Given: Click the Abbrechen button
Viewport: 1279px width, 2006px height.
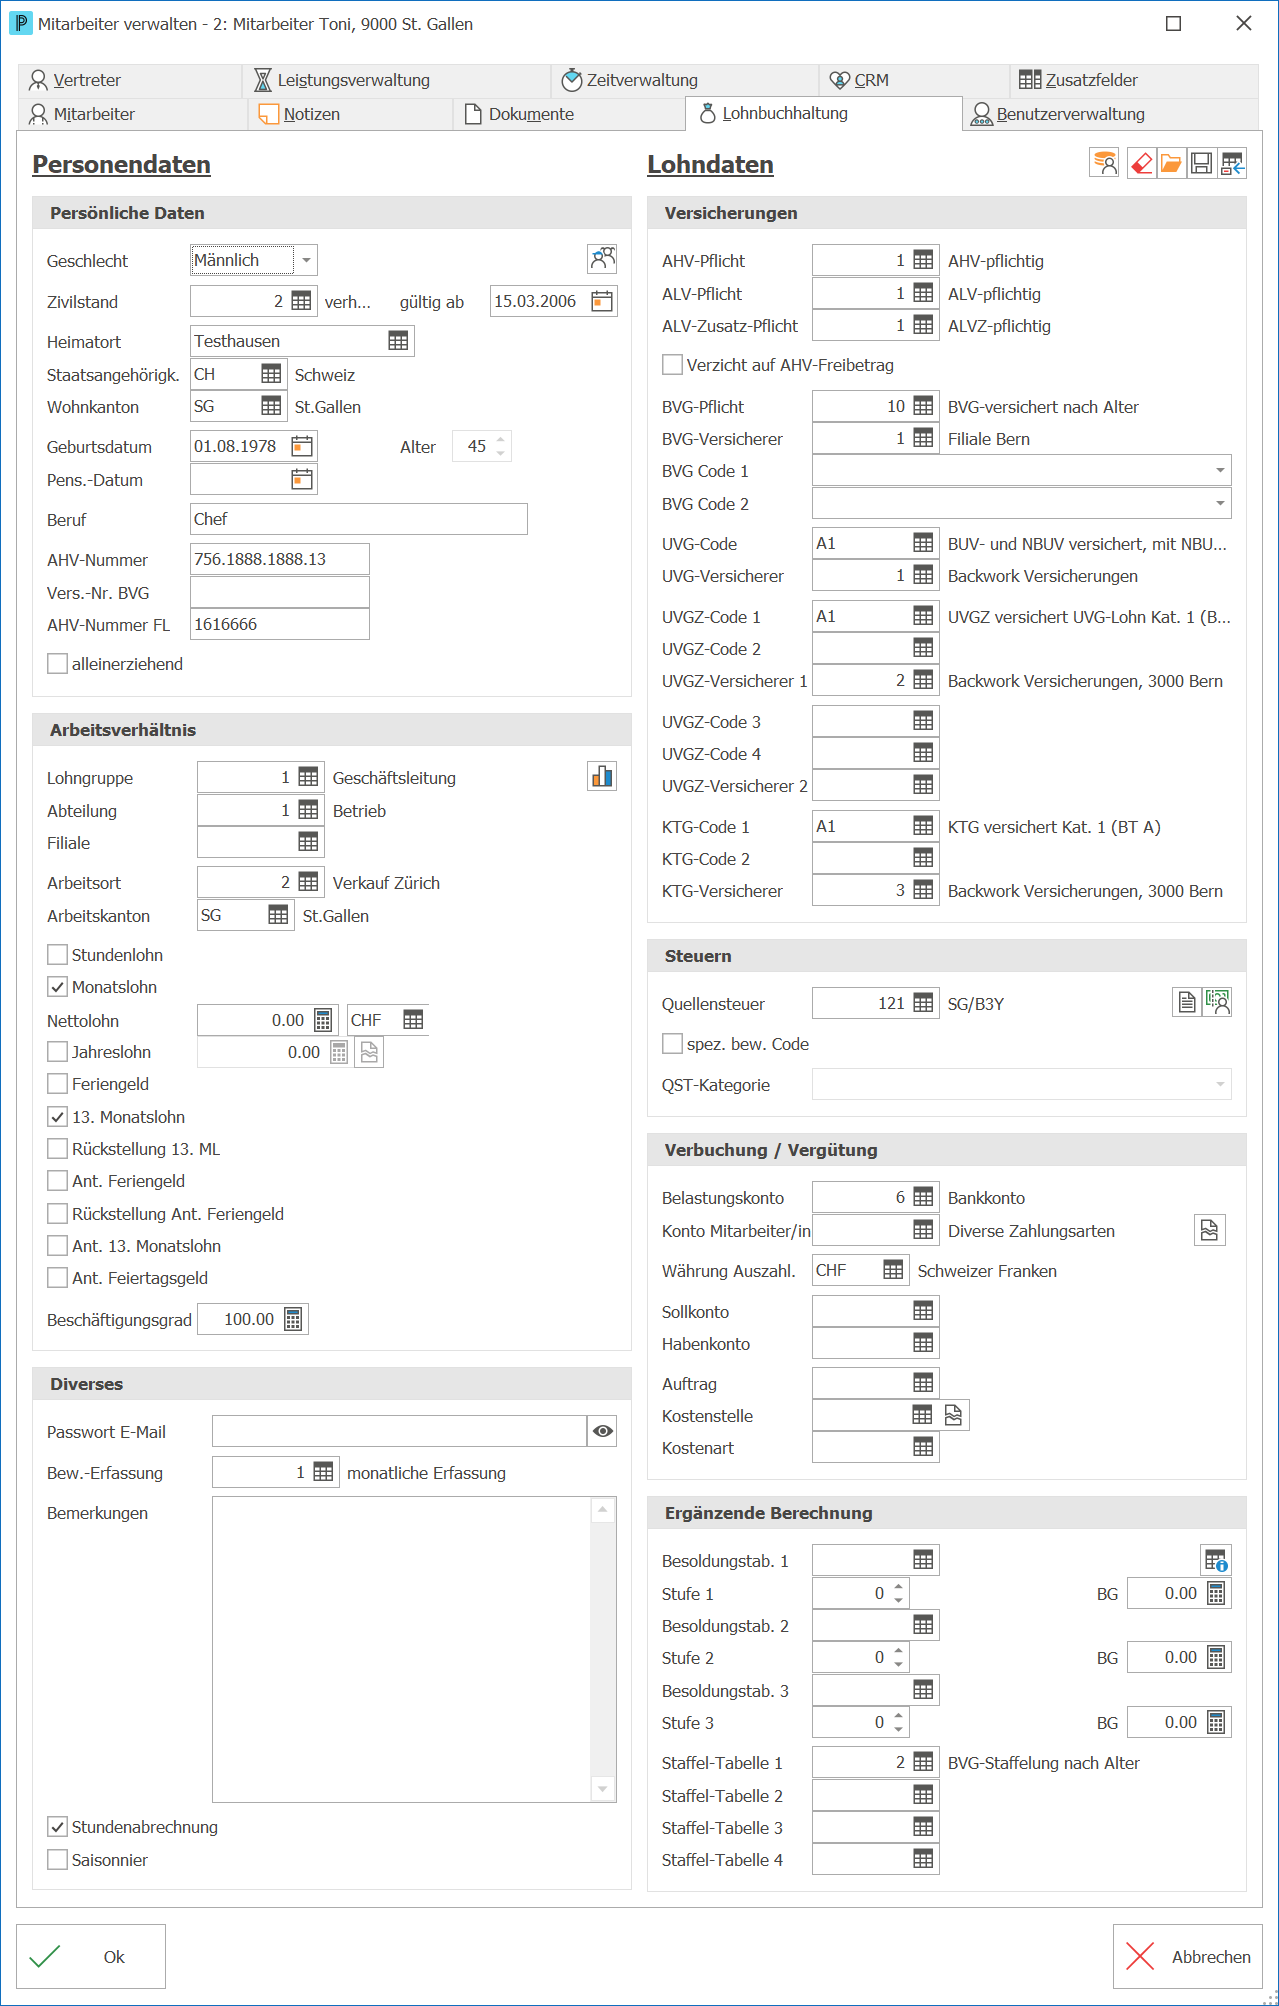Looking at the screenshot, I should pos(1188,1957).
